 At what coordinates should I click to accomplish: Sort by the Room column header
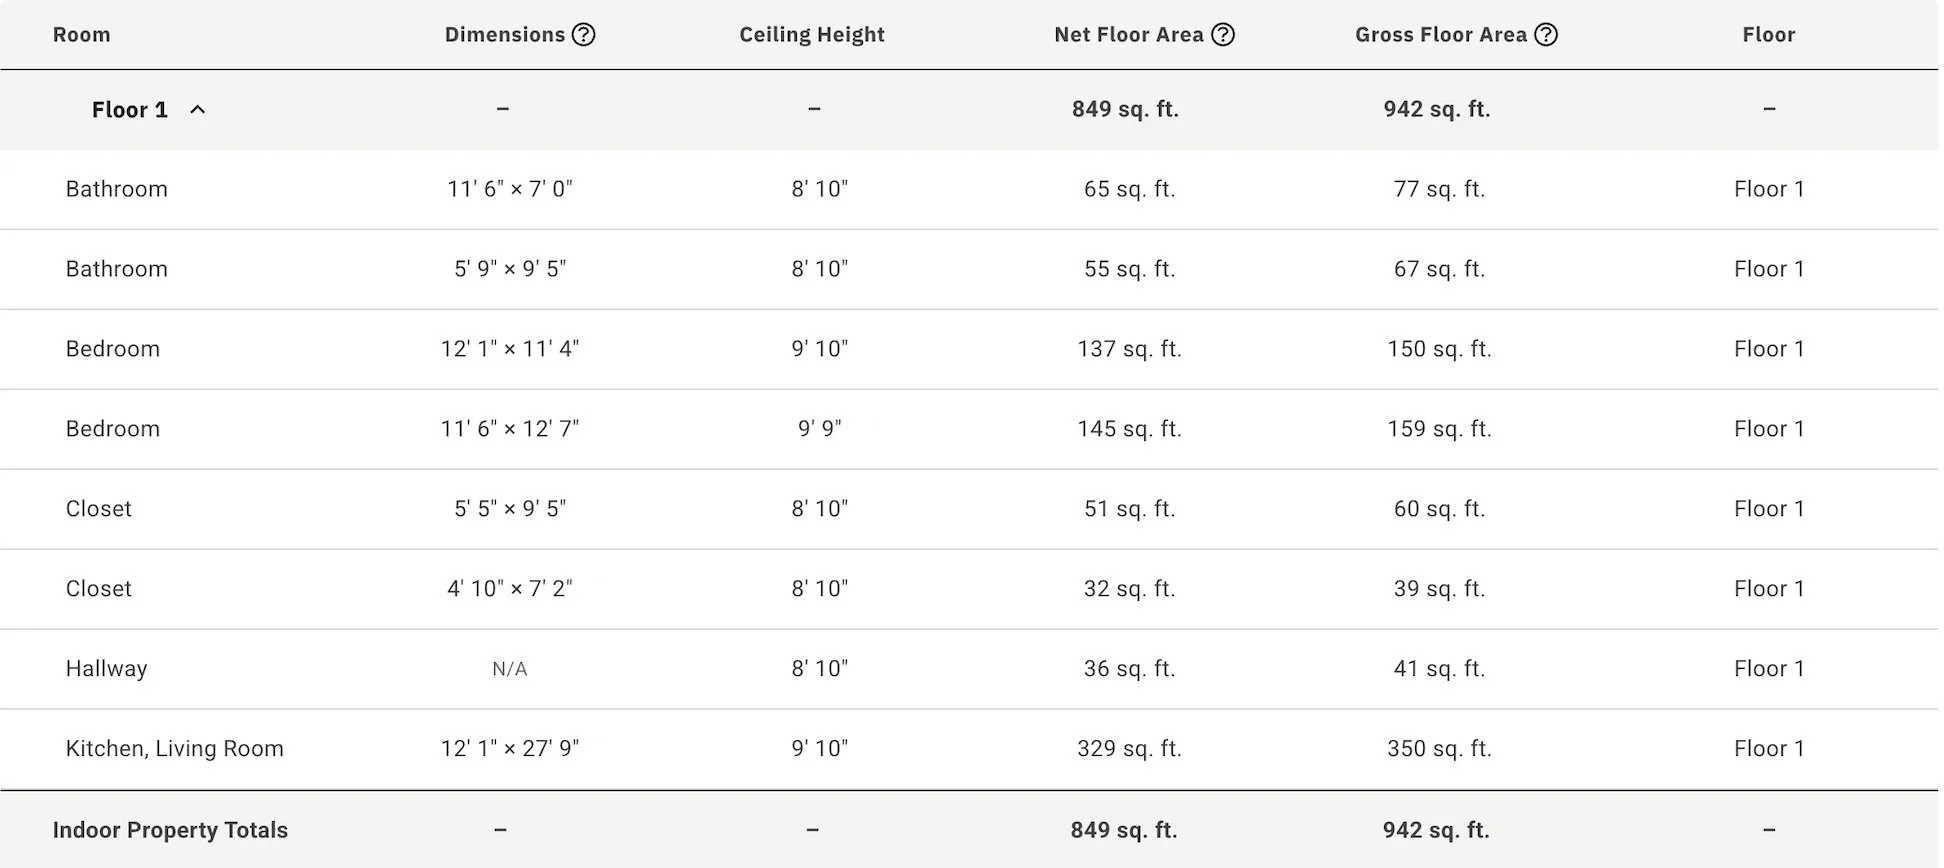pyautogui.click(x=82, y=35)
